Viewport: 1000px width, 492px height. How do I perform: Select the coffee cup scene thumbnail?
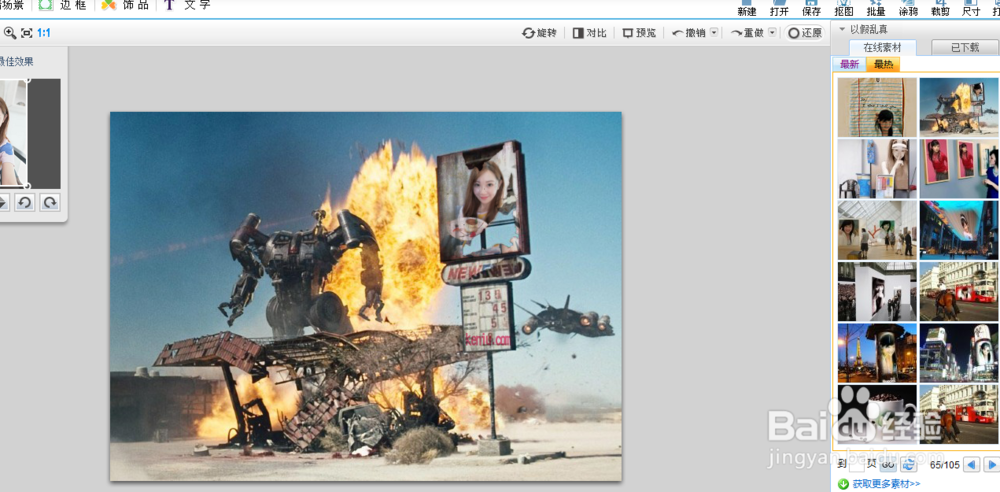tap(877, 414)
